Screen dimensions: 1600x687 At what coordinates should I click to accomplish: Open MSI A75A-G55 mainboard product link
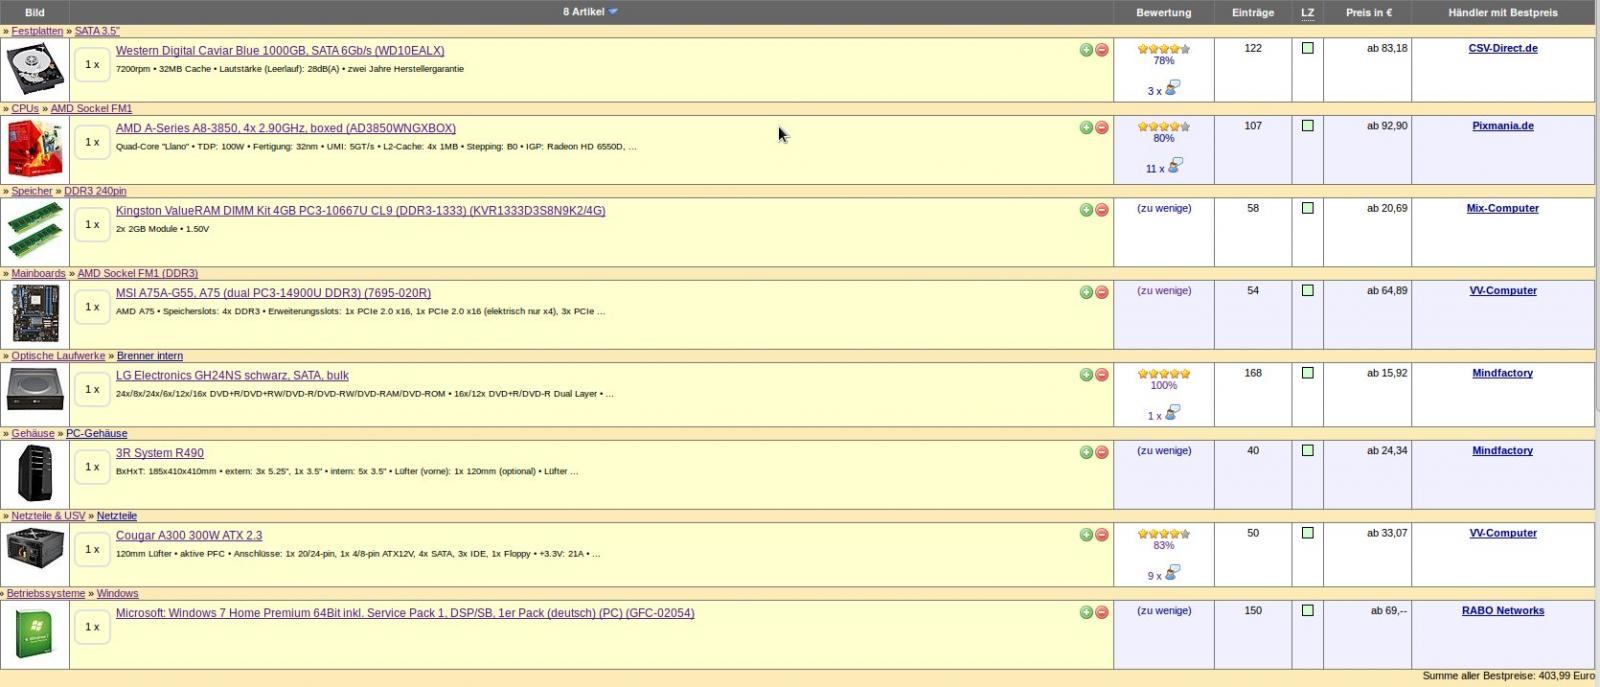point(273,293)
